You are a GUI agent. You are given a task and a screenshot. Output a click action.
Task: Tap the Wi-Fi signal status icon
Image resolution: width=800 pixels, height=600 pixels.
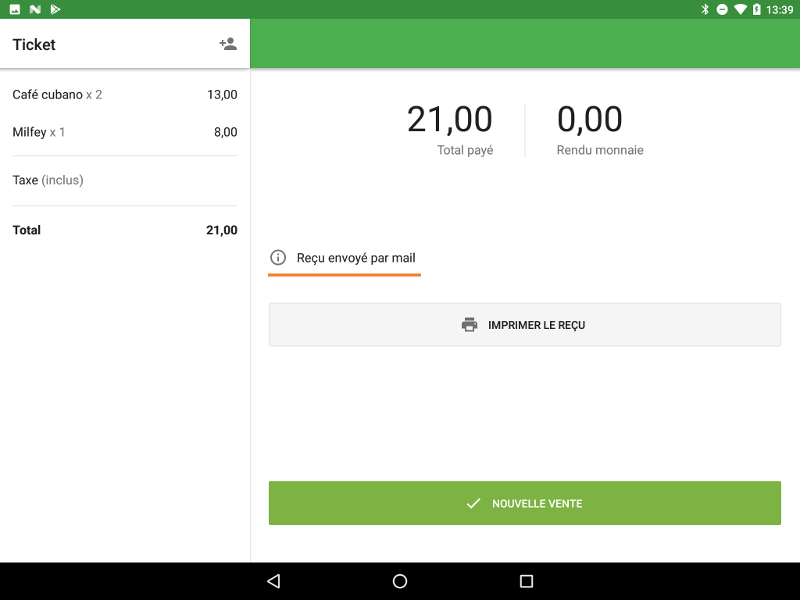pyautogui.click(x=740, y=9)
